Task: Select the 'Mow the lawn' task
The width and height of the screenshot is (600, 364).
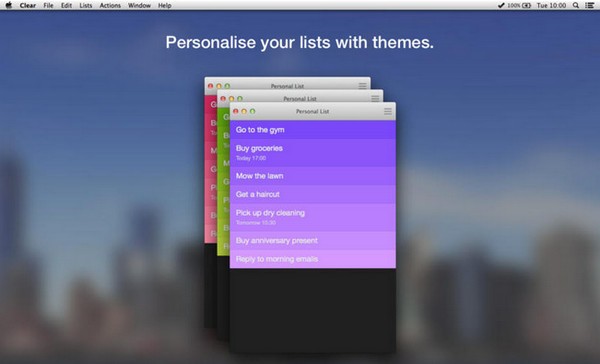Action: (x=313, y=176)
